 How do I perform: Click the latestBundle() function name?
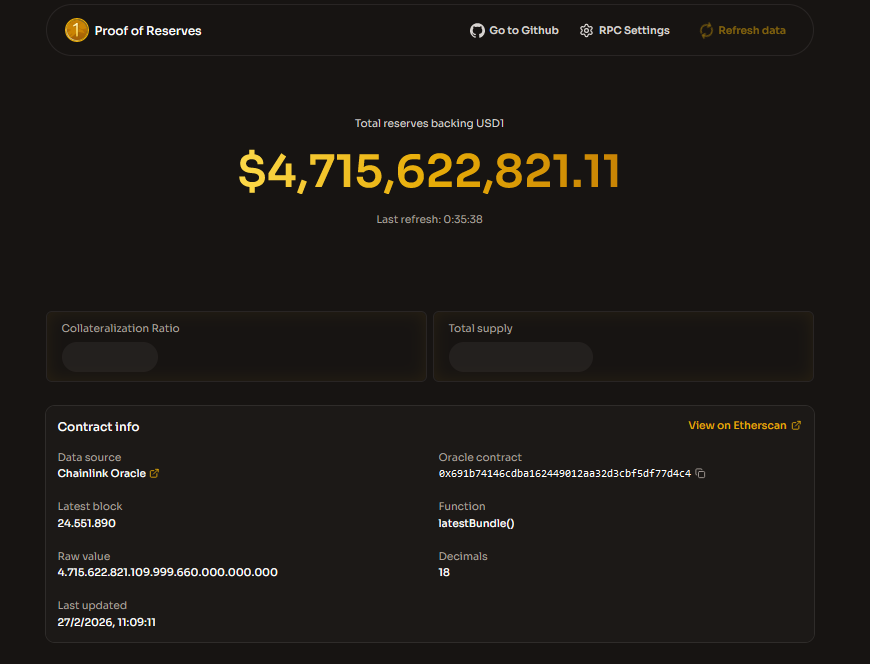point(476,523)
